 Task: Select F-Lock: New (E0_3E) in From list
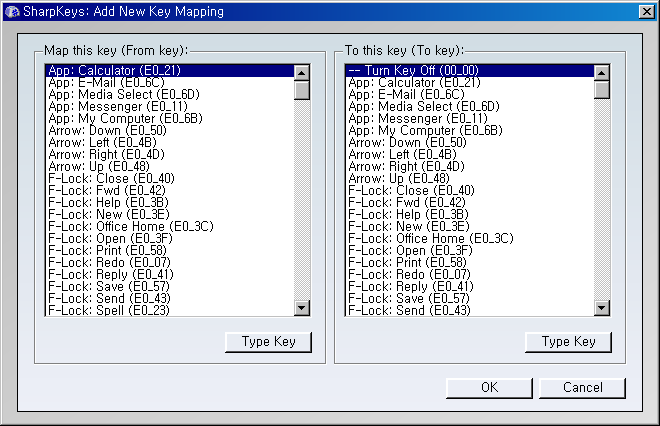coord(169,214)
